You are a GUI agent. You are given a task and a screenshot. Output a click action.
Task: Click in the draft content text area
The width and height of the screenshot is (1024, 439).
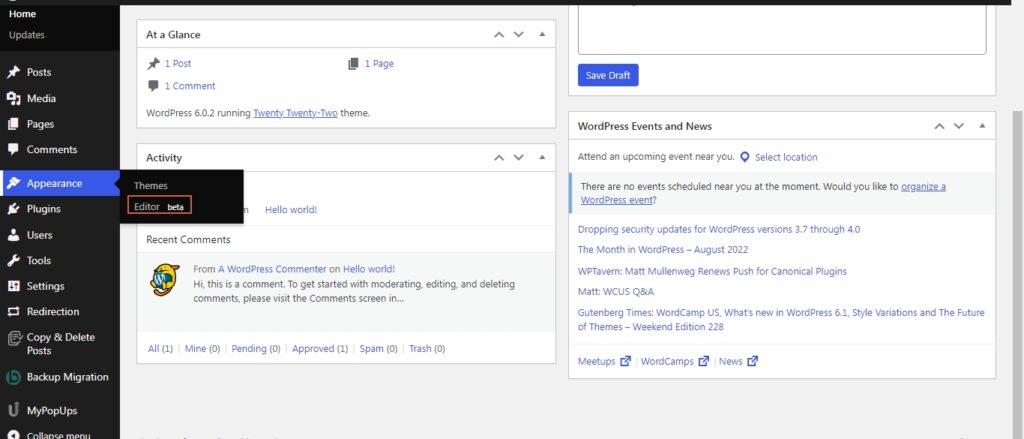click(x=782, y=29)
